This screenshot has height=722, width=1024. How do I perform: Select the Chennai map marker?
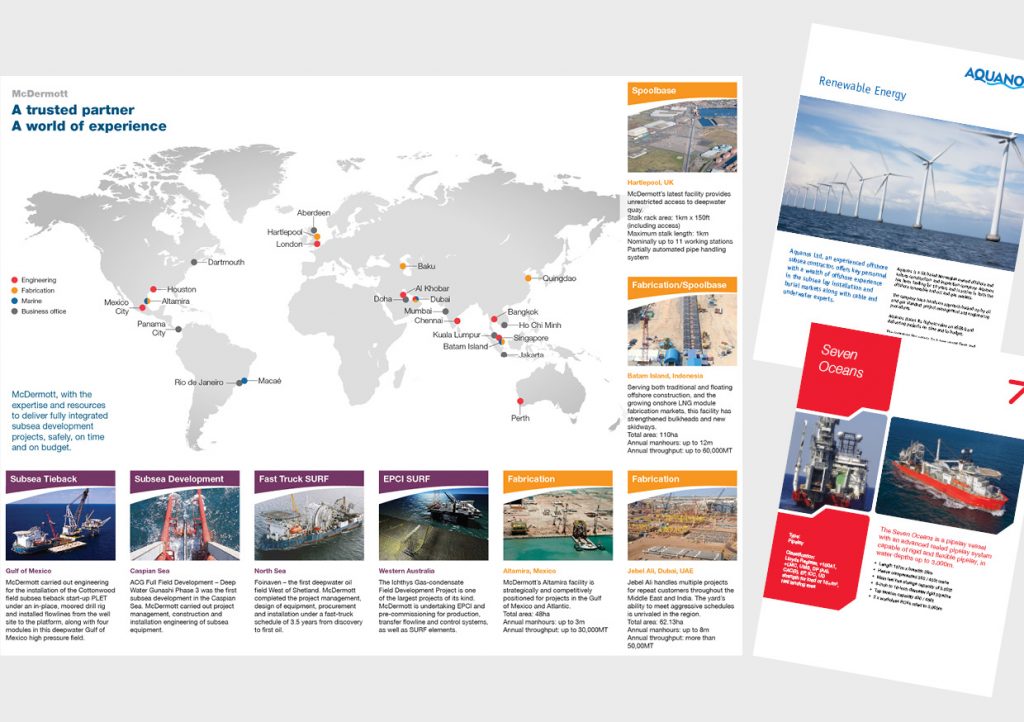(456, 321)
